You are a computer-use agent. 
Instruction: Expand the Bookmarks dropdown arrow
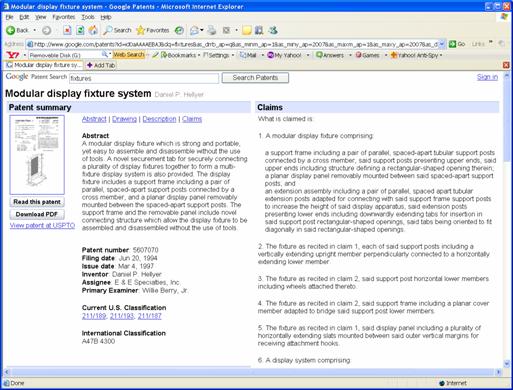click(199, 55)
